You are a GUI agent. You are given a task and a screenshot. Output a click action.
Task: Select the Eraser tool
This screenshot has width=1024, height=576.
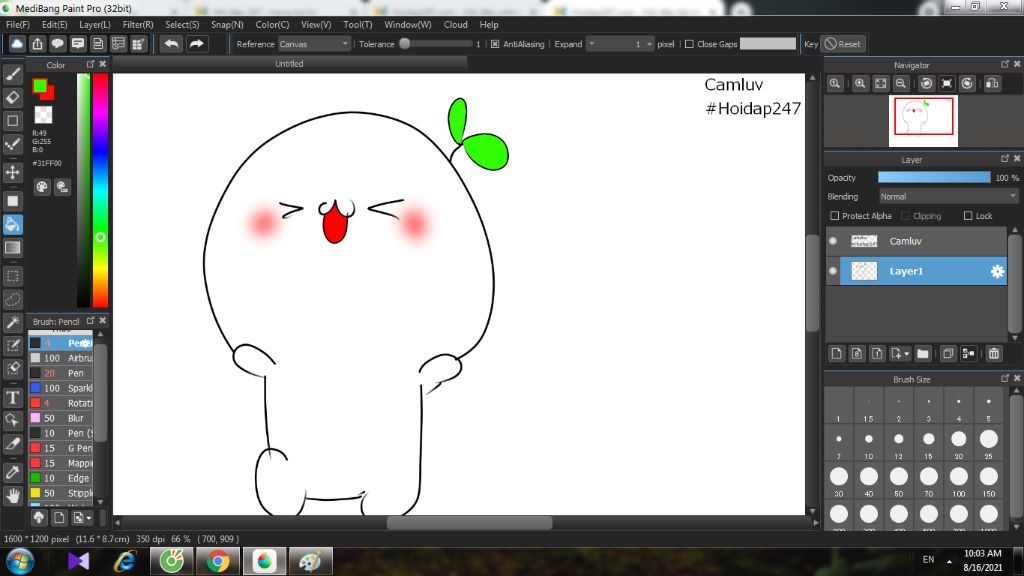(12, 98)
